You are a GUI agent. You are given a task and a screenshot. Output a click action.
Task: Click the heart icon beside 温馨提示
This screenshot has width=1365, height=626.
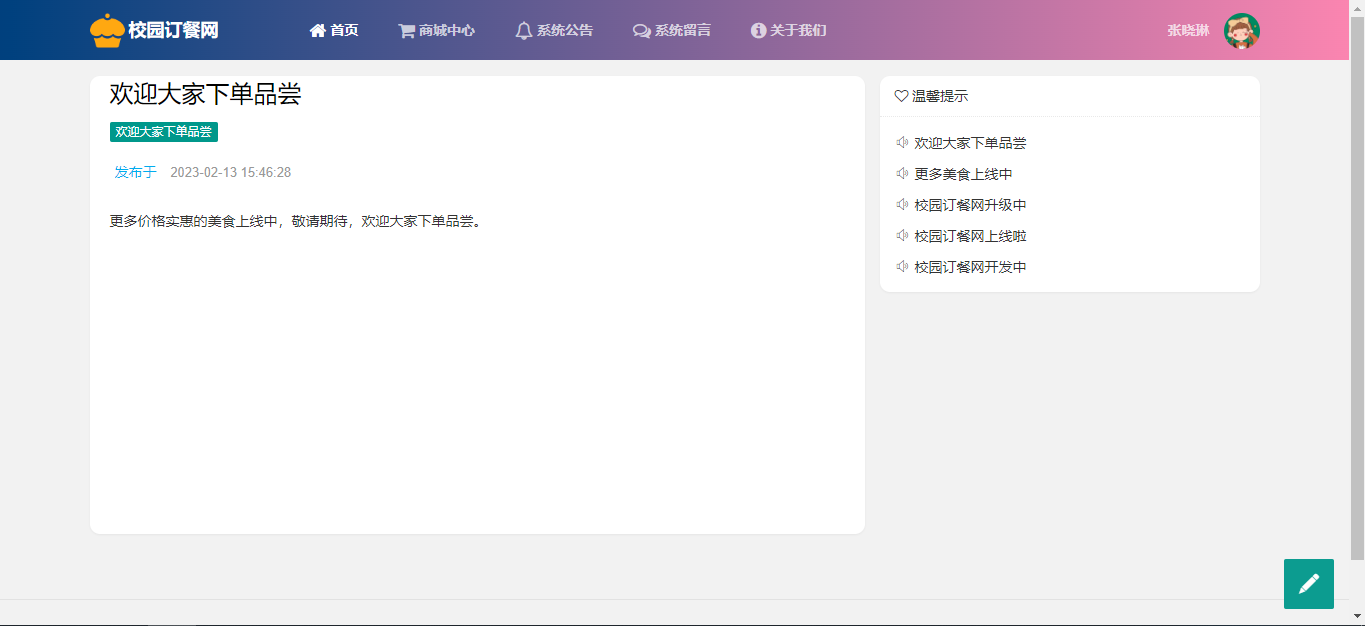tap(901, 96)
